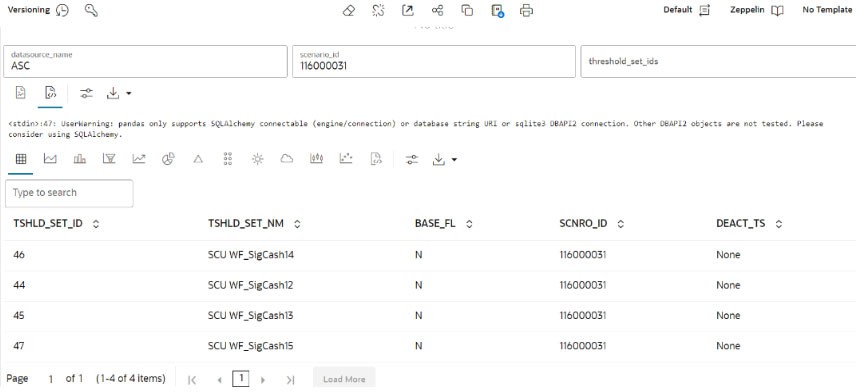Open the Versioning history clock icon
Viewport: 856px width, 392px height.
62,10
